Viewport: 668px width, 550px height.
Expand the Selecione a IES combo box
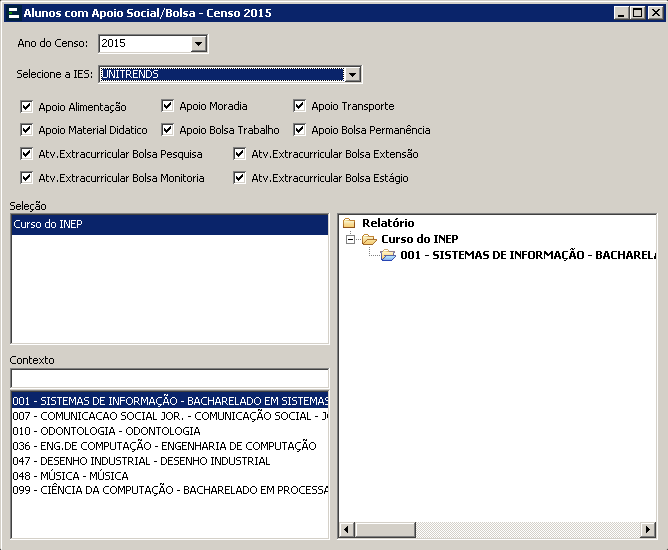click(352, 74)
